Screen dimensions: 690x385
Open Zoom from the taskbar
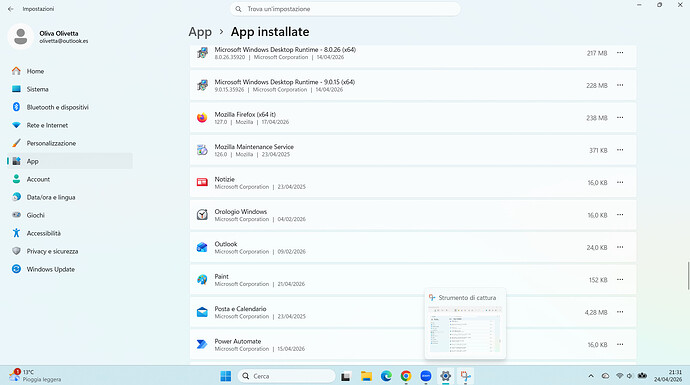[x=426, y=376]
